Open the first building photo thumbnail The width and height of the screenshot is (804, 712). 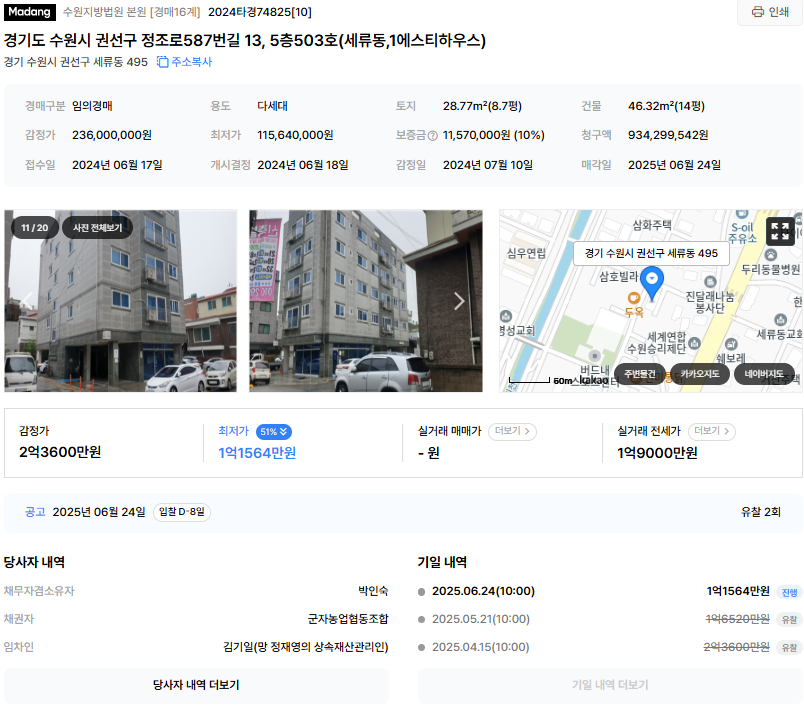(x=120, y=301)
